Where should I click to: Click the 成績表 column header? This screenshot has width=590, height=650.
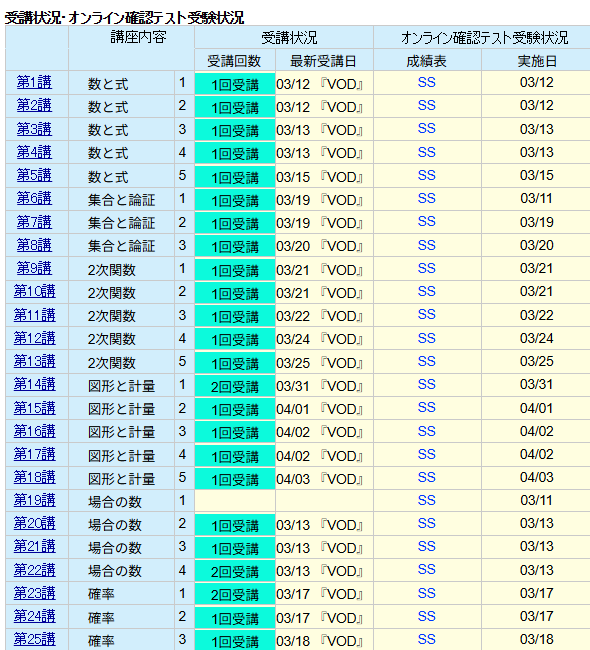pos(427,61)
